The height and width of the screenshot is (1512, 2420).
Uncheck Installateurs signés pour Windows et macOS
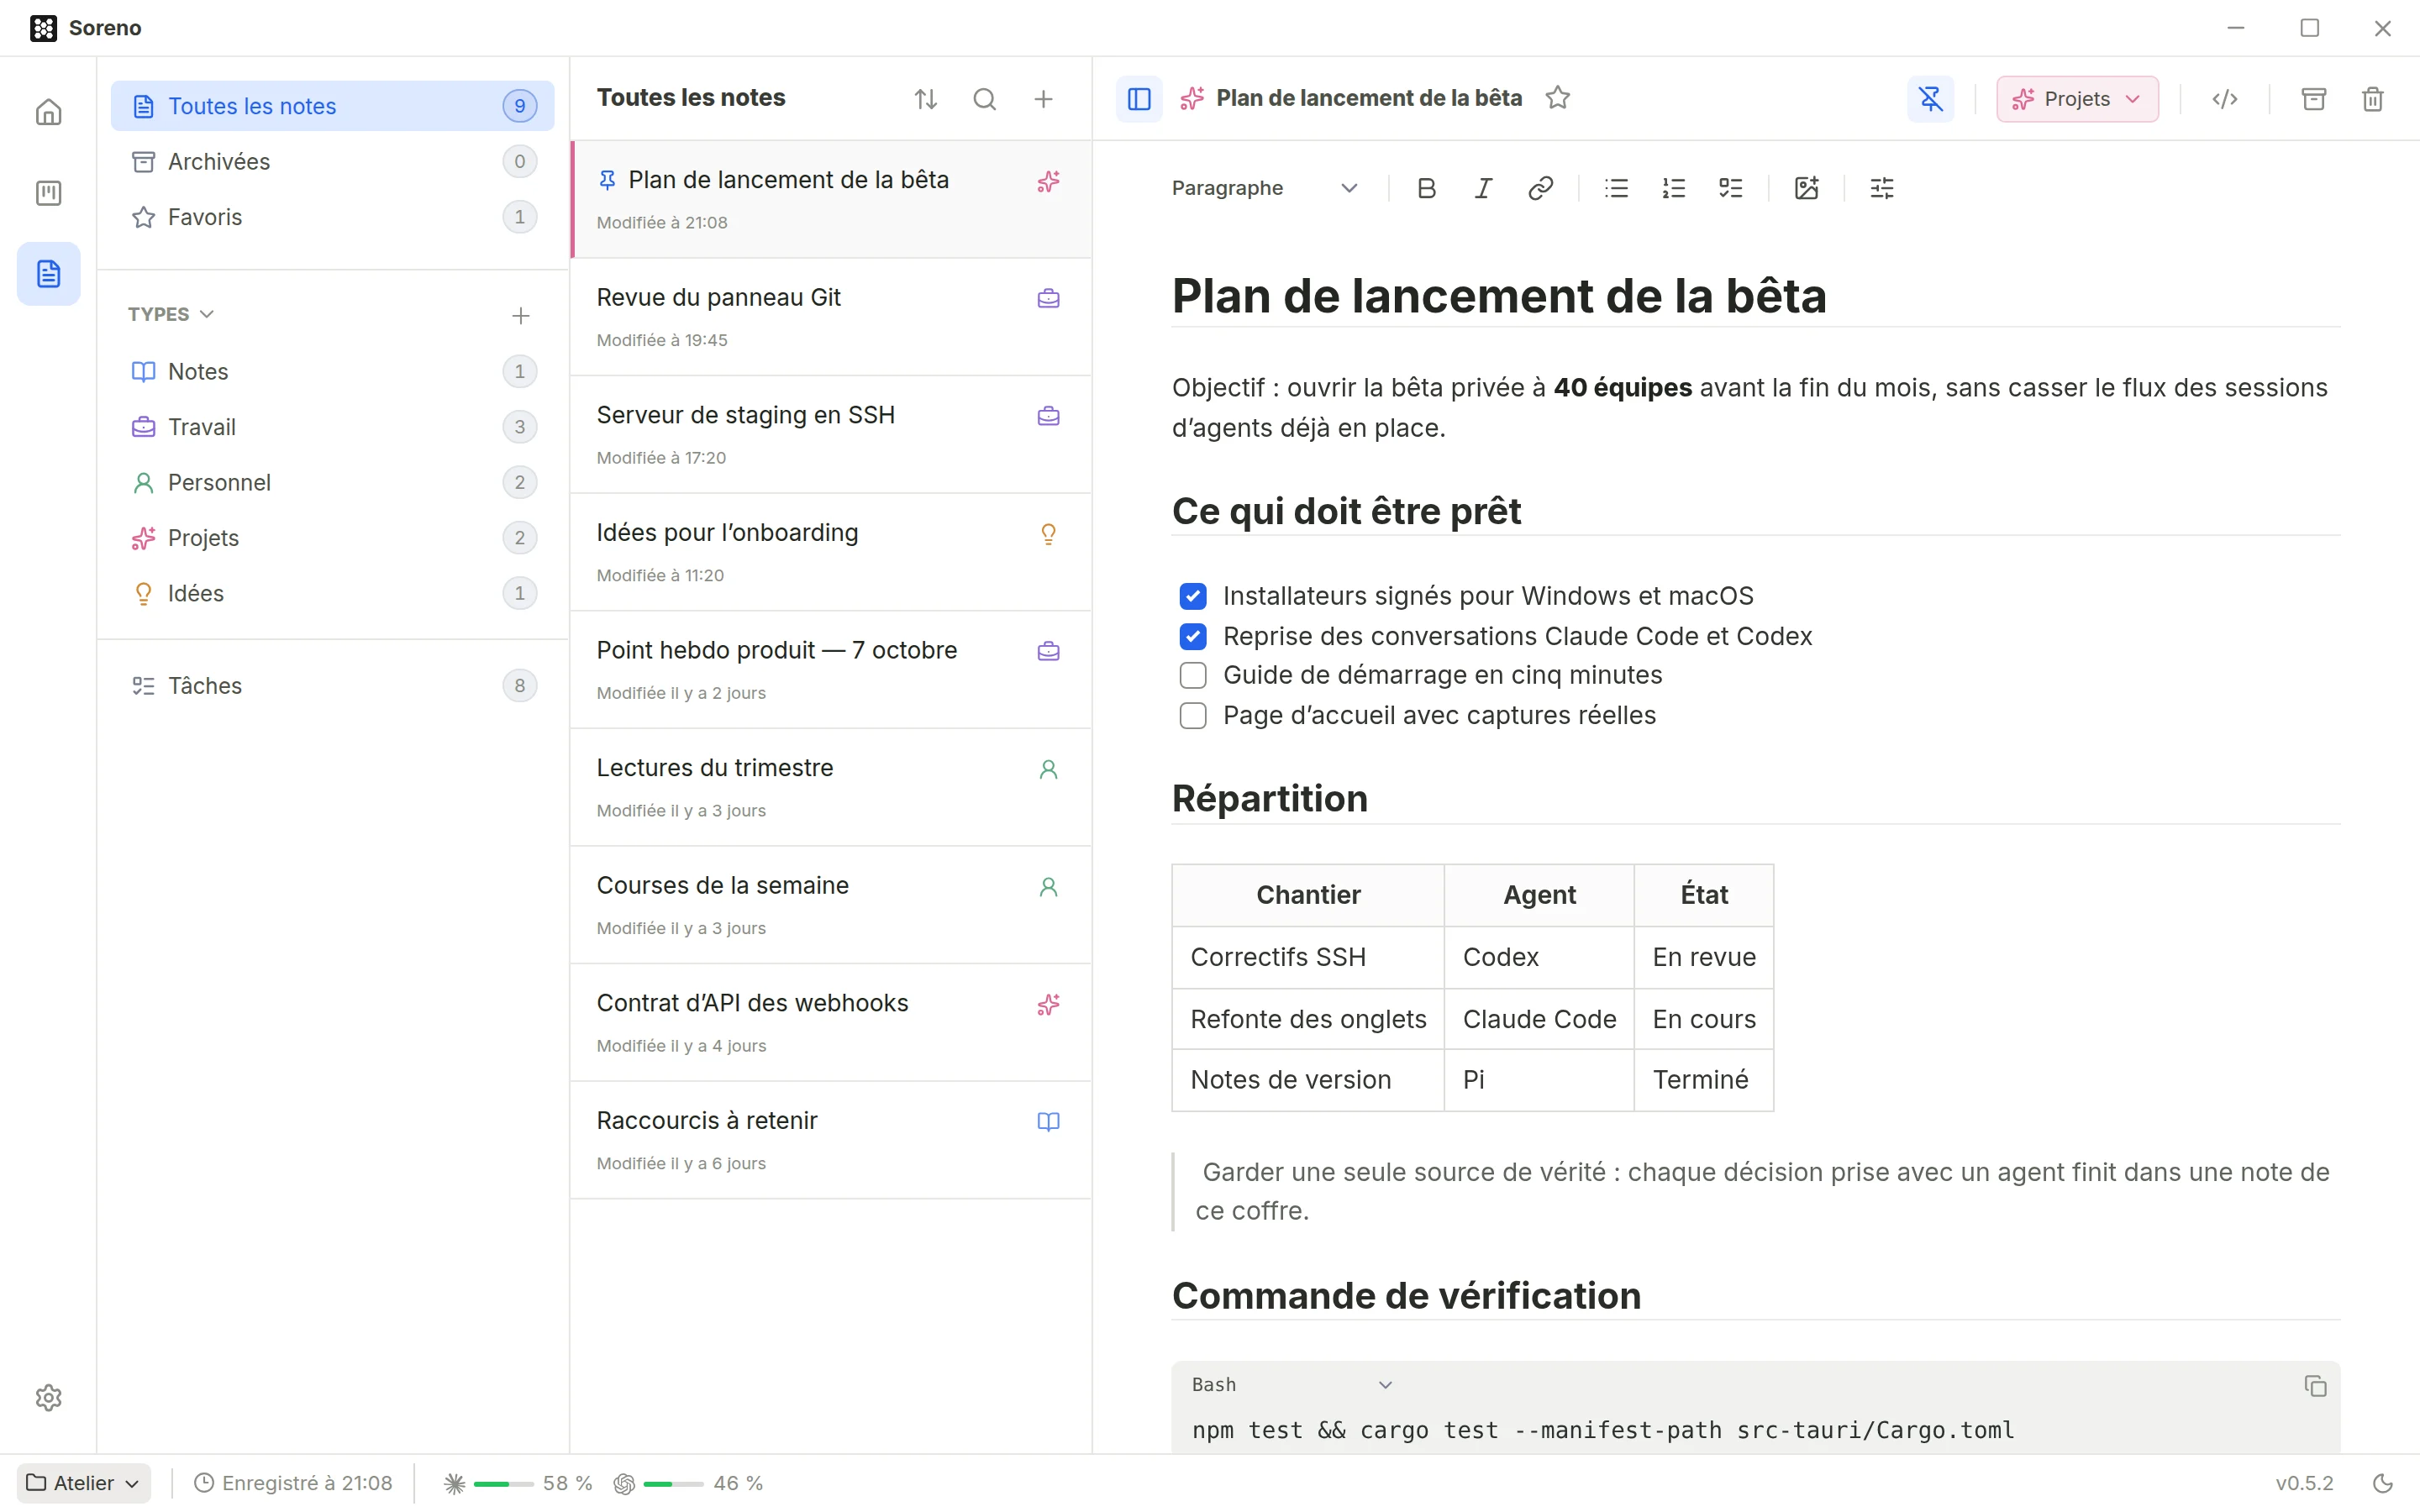(1193, 596)
